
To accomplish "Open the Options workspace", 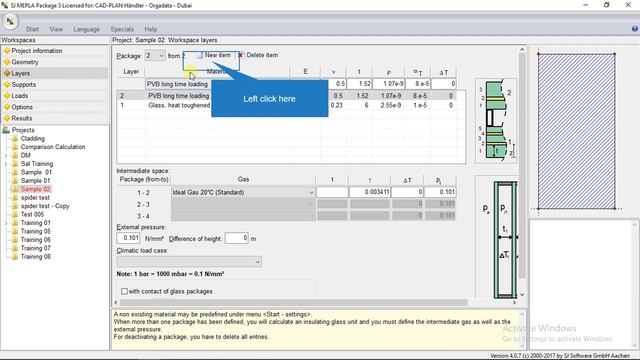I will 22,107.
